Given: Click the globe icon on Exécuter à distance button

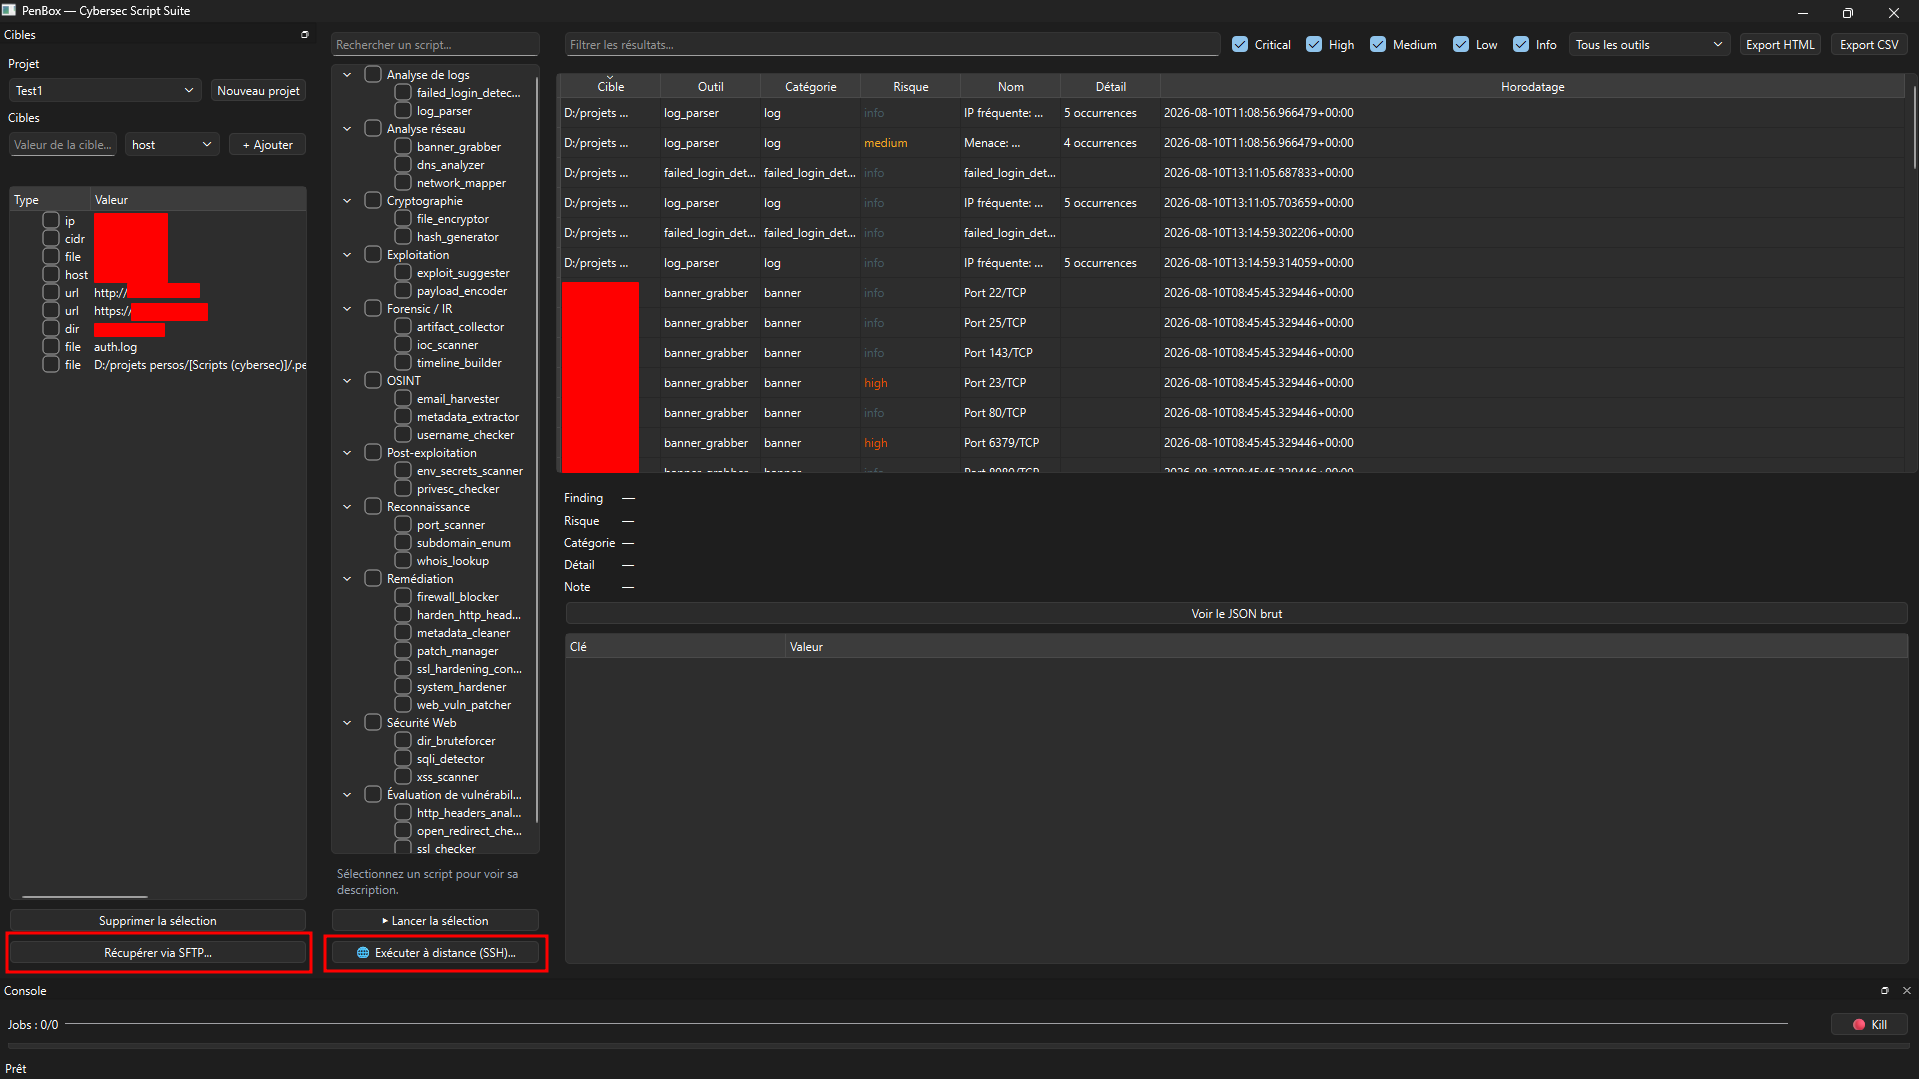Looking at the screenshot, I should tap(363, 953).
